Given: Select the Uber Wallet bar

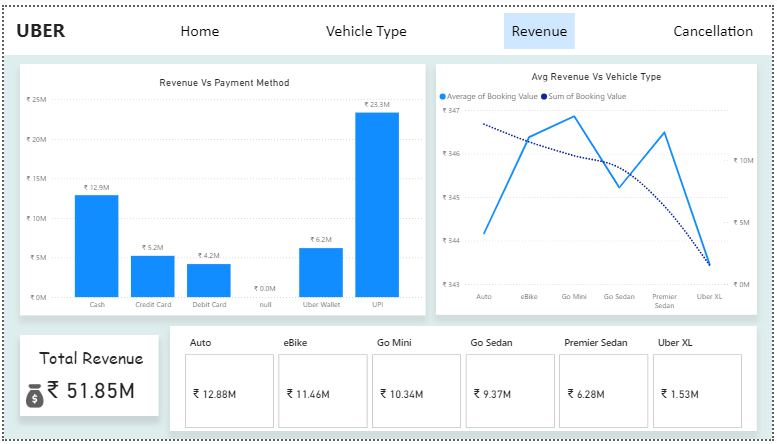Looking at the screenshot, I should pyautogui.click(x=321, y=272).
